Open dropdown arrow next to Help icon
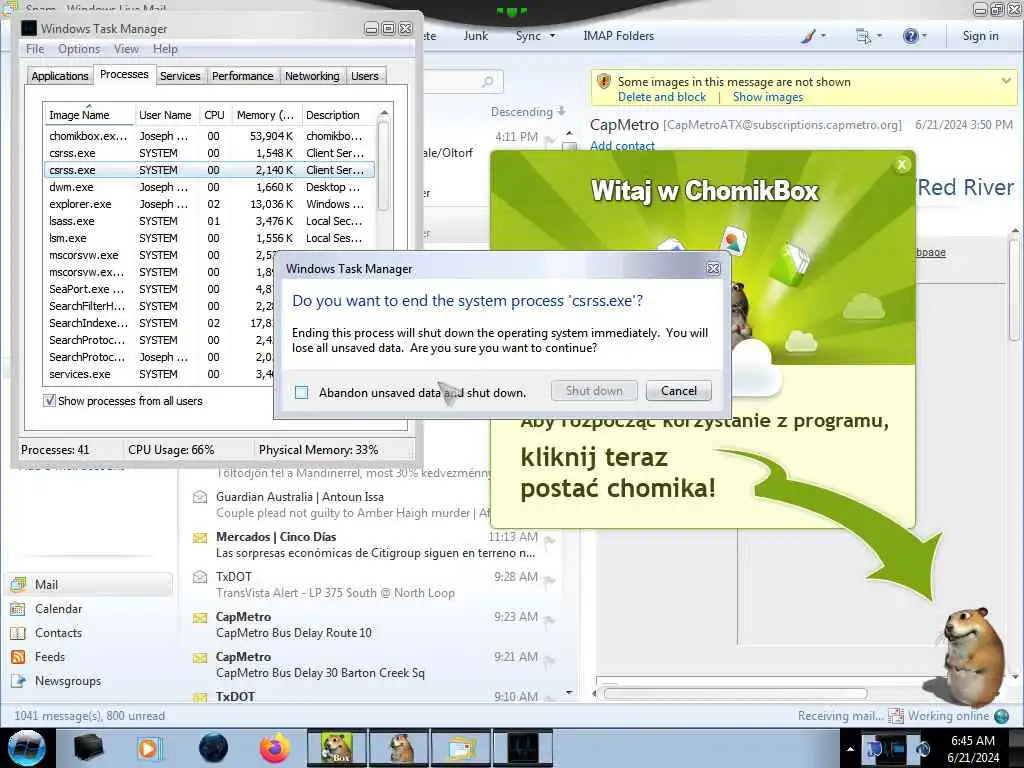The height and width of the screenshot is (768, 1024). 924,36
